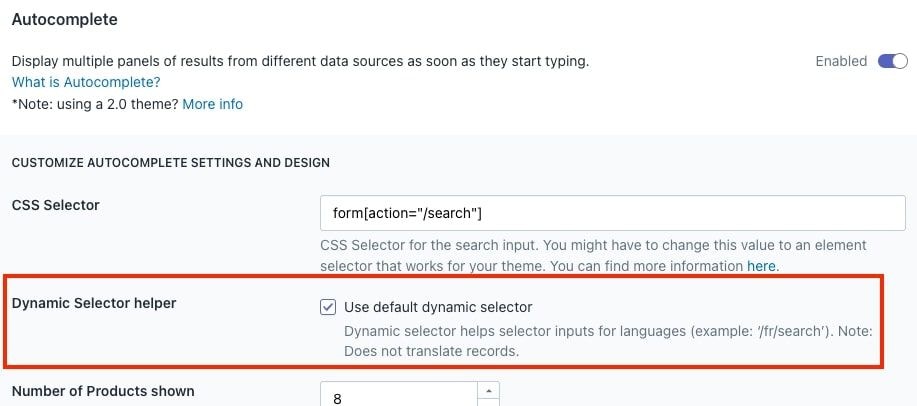Click the Autocomplete section heading

pyautogui.click(x=64, y=19)
